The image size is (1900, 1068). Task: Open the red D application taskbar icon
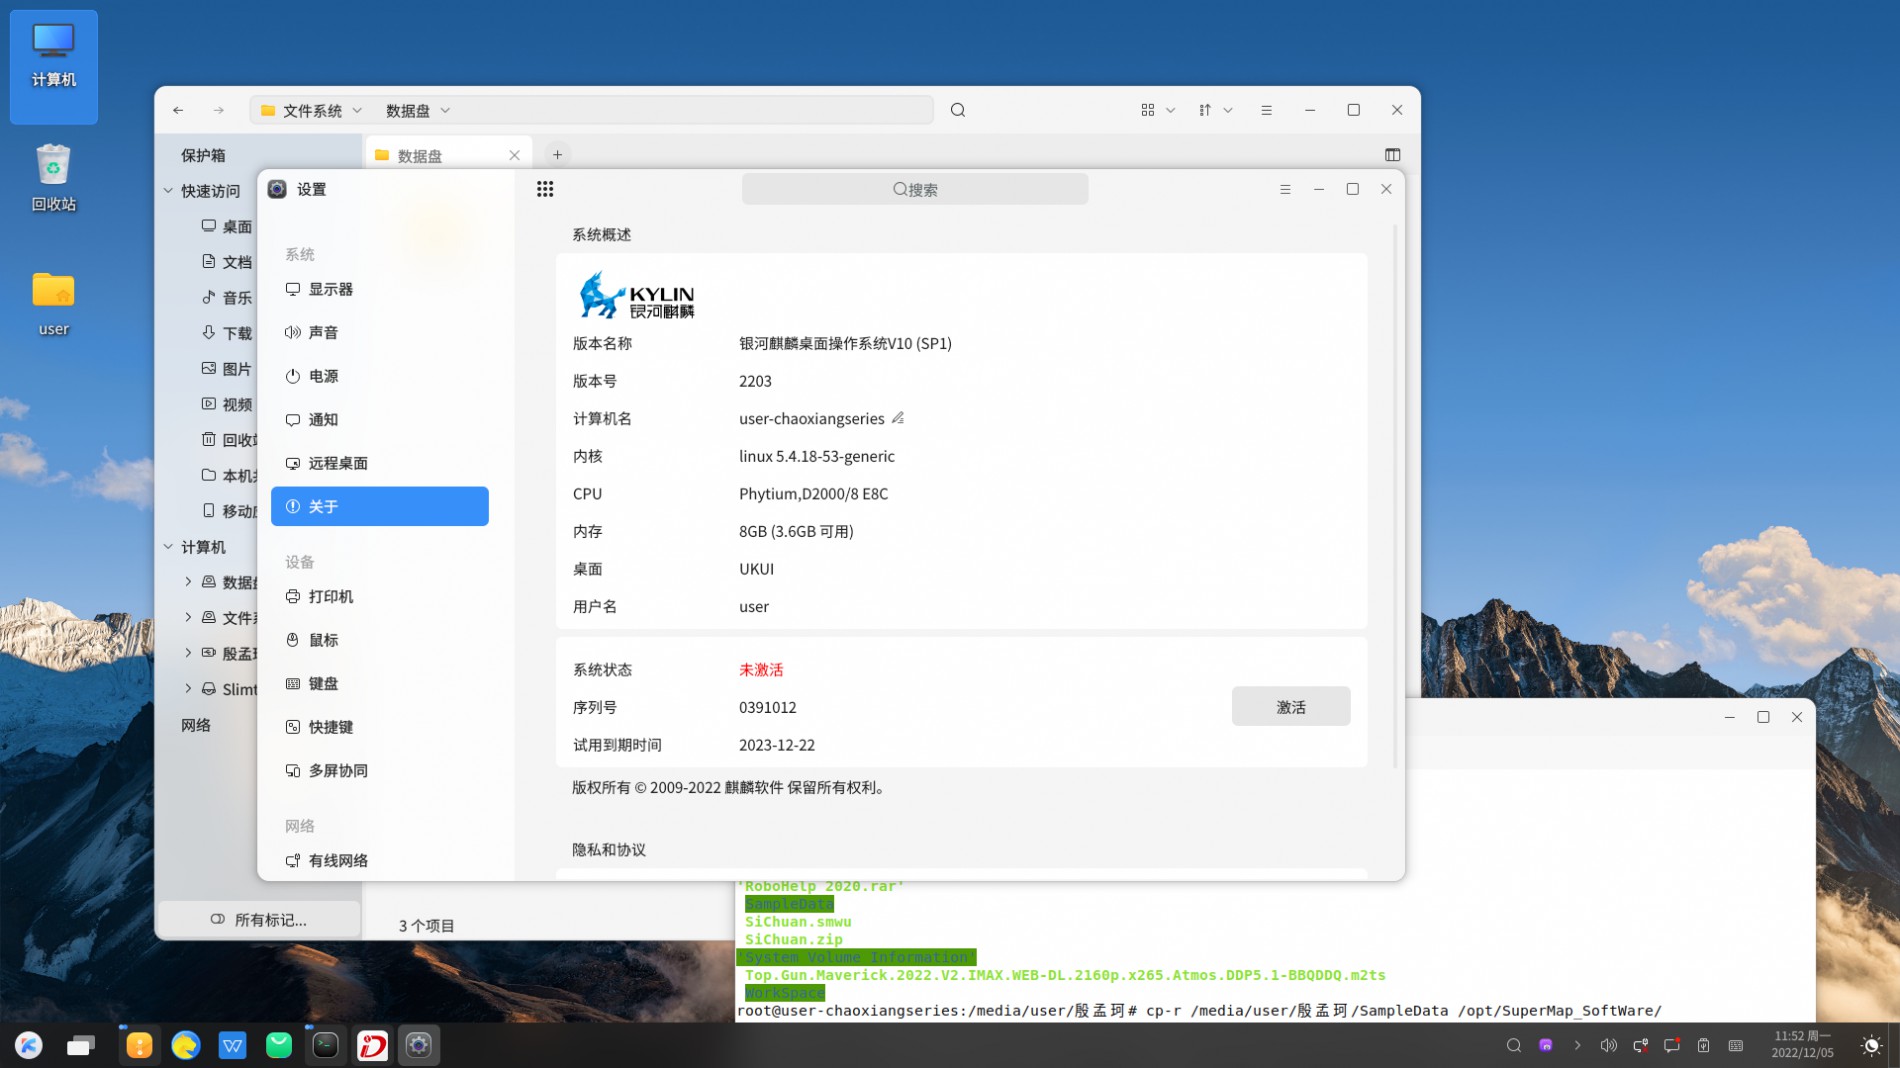(372, 1045)
